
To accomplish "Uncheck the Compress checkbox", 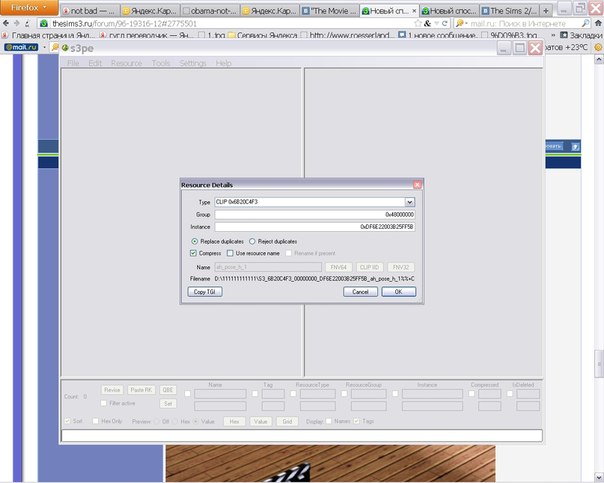I will 194,254.
